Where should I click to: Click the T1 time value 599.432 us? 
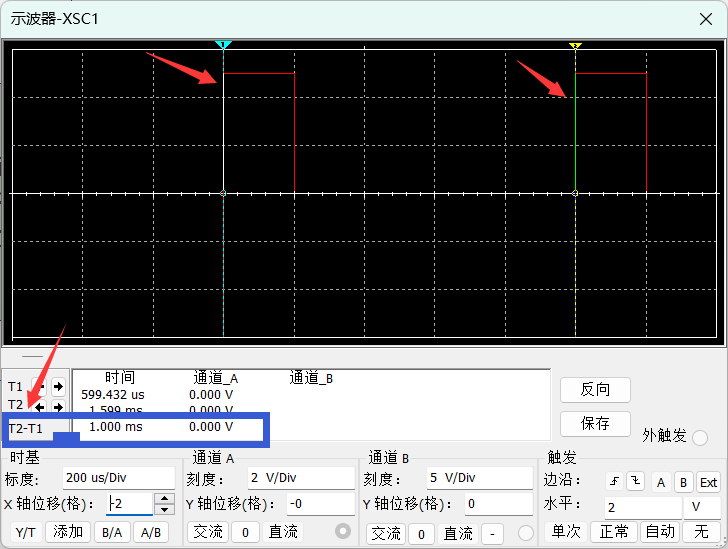(113, 395)
